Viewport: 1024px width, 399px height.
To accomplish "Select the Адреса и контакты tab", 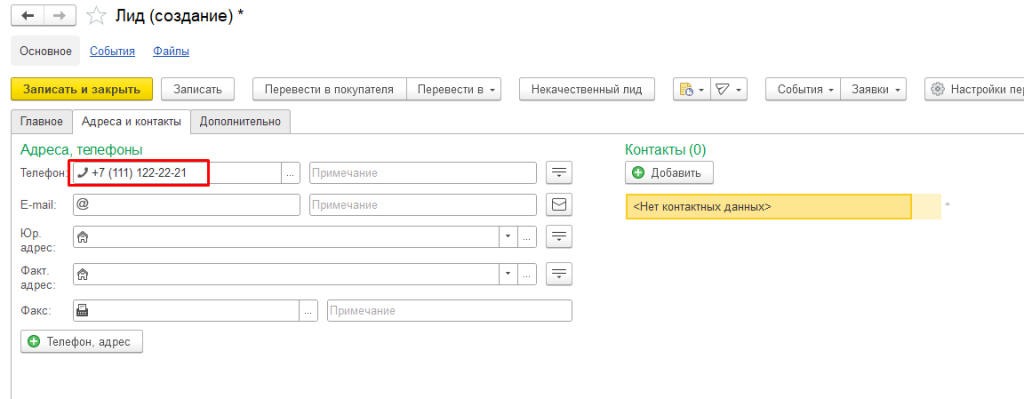I will [131, 121].
